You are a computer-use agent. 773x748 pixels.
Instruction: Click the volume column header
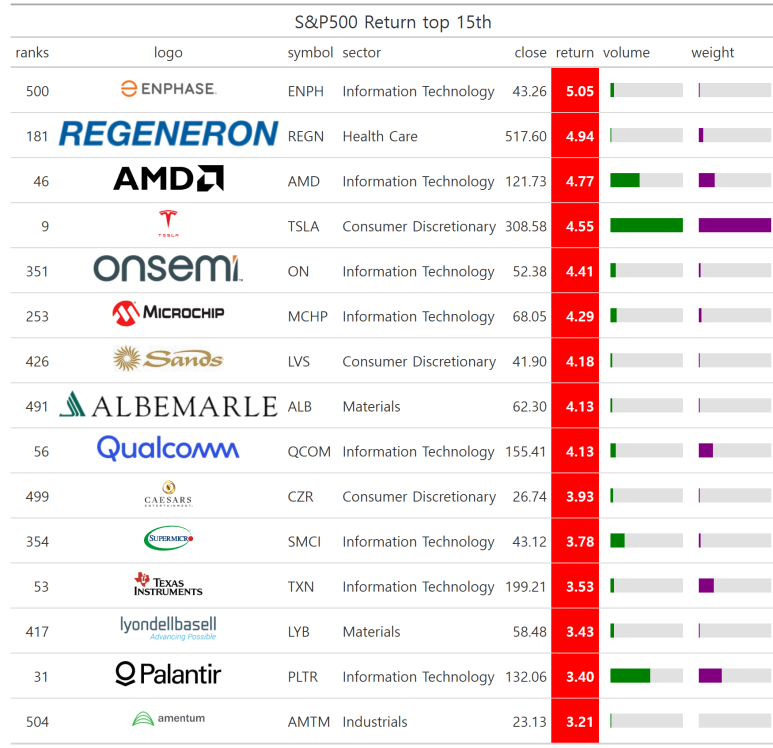pyautogui.click(x=626, y=52)
